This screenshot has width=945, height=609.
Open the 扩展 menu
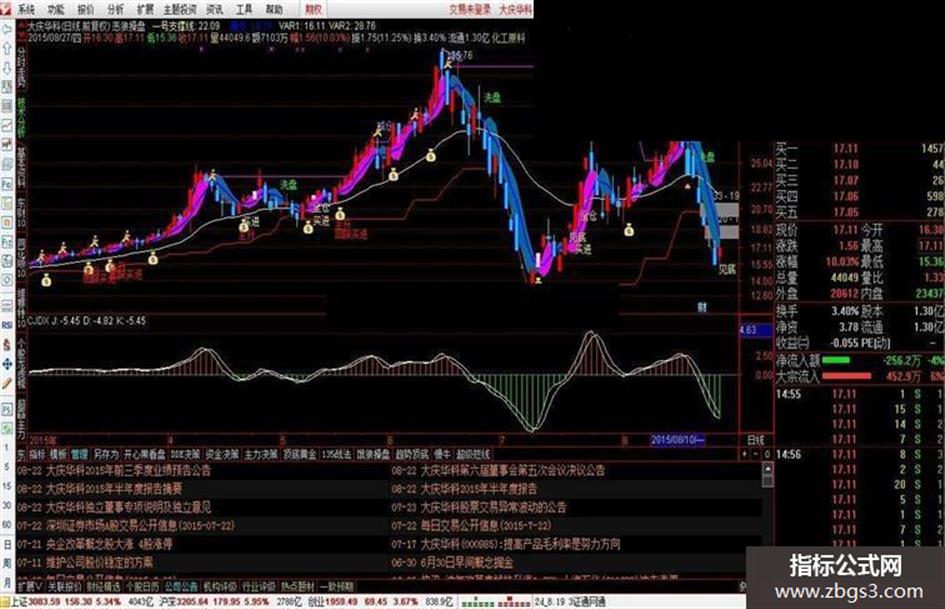pyautogui.click(x=145, y=9)
